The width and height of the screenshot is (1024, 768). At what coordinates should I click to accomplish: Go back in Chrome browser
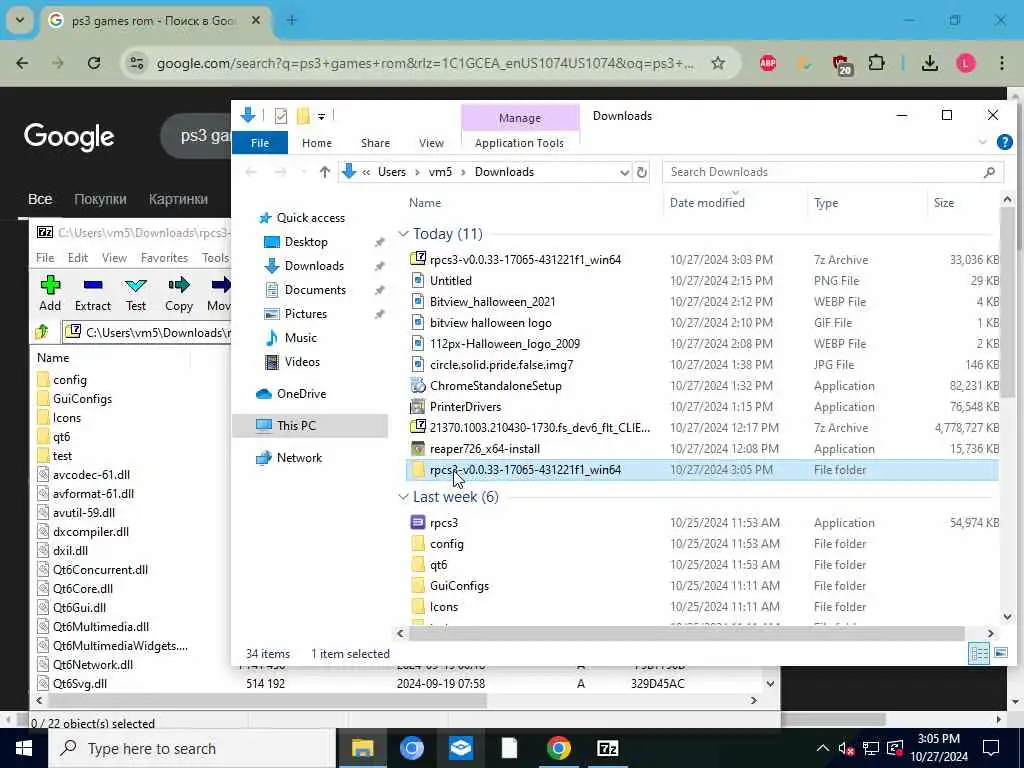pyautogui.click(x=22, y=63)
